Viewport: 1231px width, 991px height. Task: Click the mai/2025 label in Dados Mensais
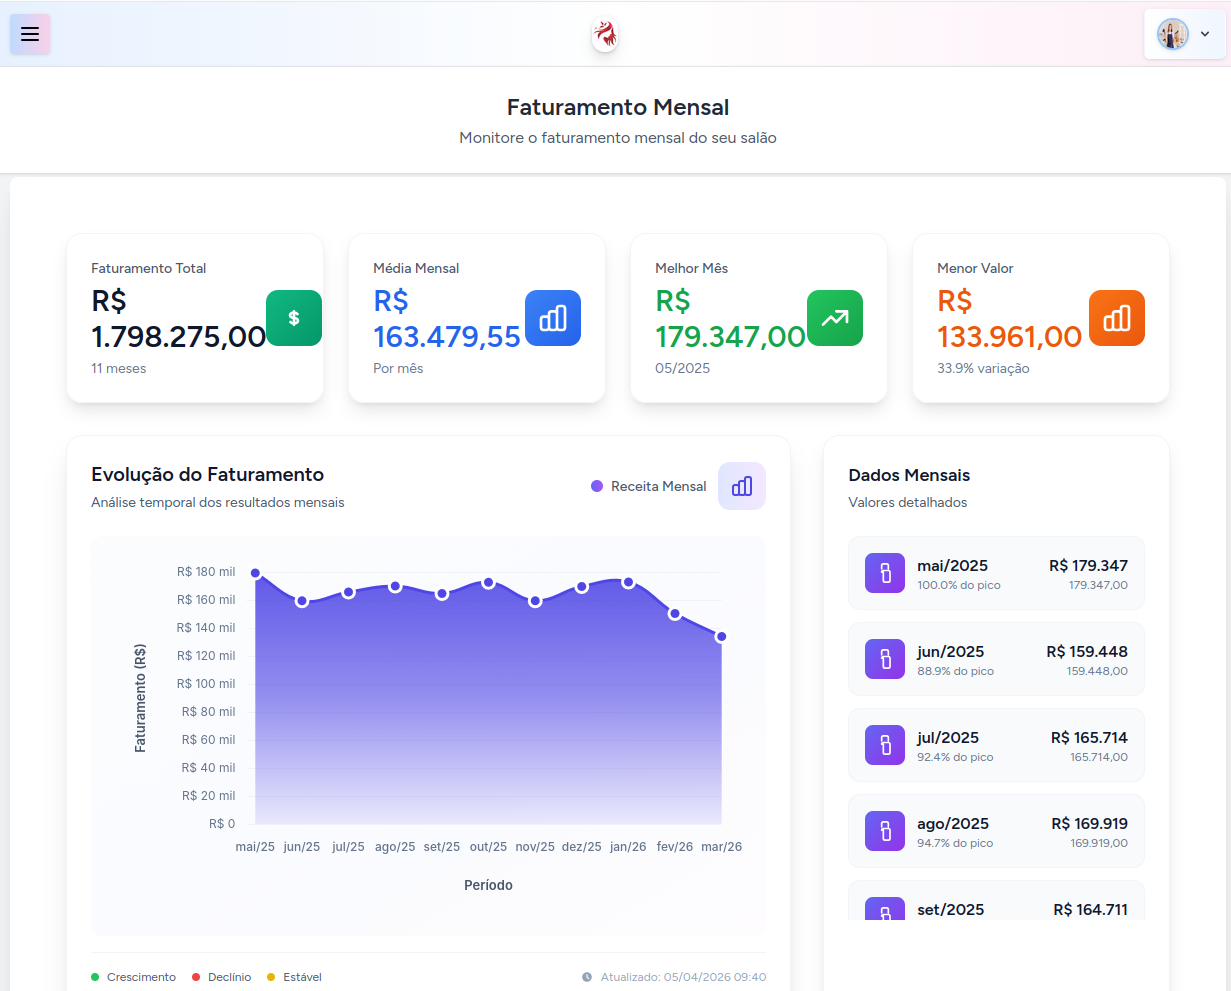[x=952, y=565]
